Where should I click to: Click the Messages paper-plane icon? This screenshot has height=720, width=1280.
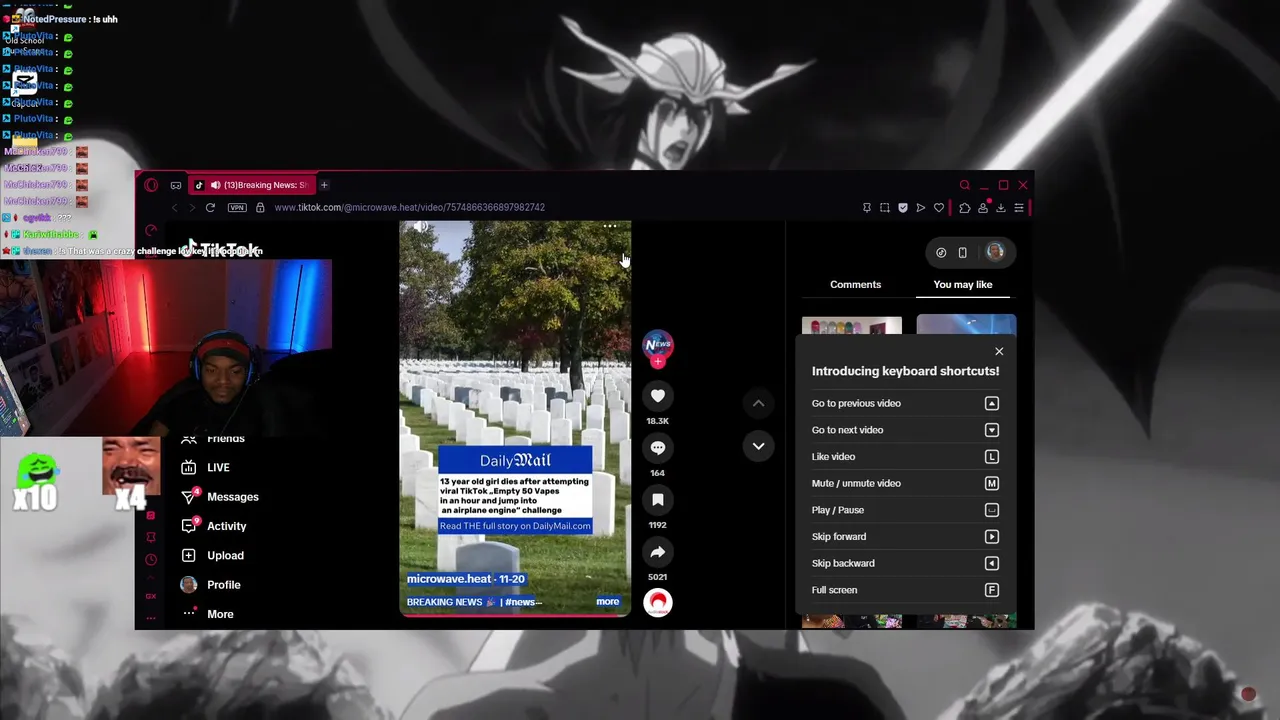click(x=188, y=496)
